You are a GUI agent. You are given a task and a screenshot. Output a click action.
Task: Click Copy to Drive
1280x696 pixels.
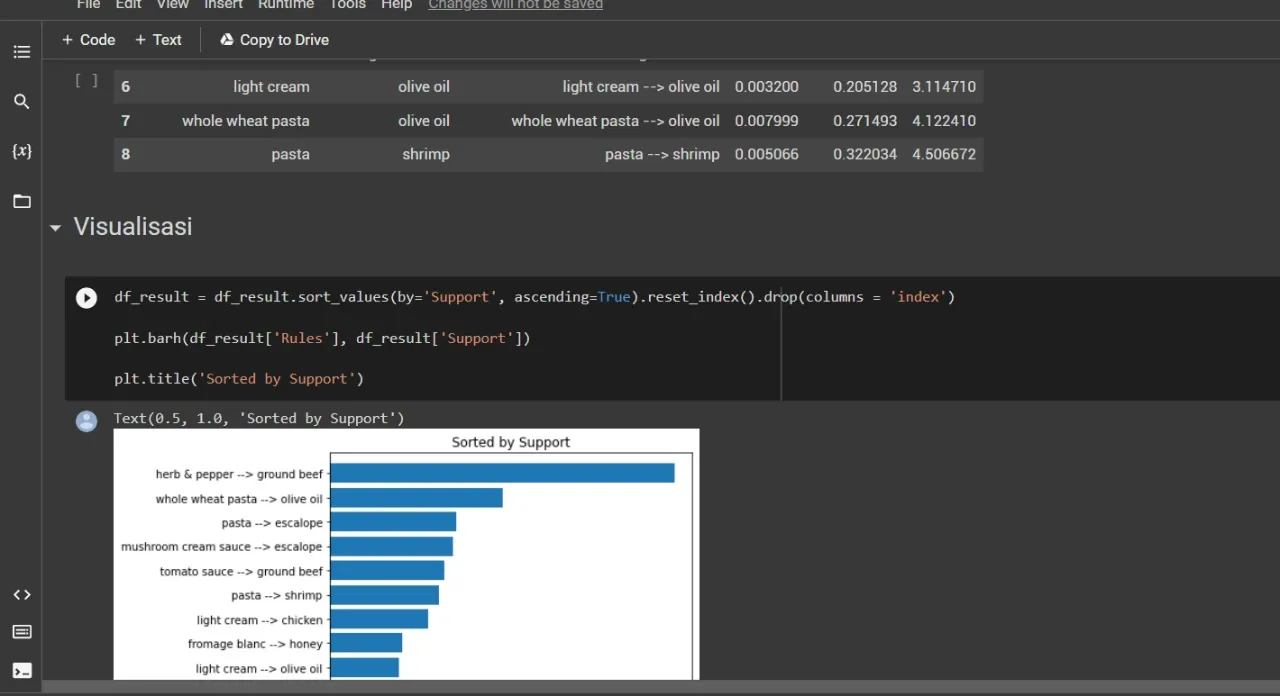274,40
